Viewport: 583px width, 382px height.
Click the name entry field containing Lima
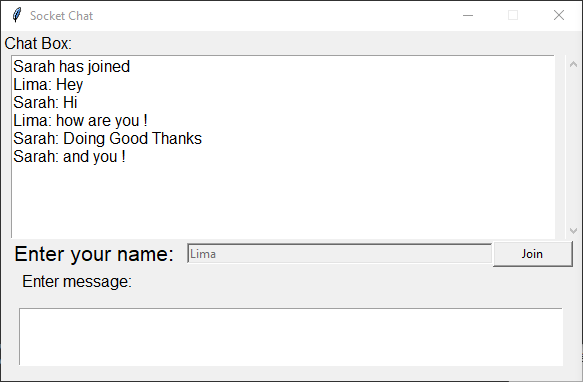coord(340,254)
